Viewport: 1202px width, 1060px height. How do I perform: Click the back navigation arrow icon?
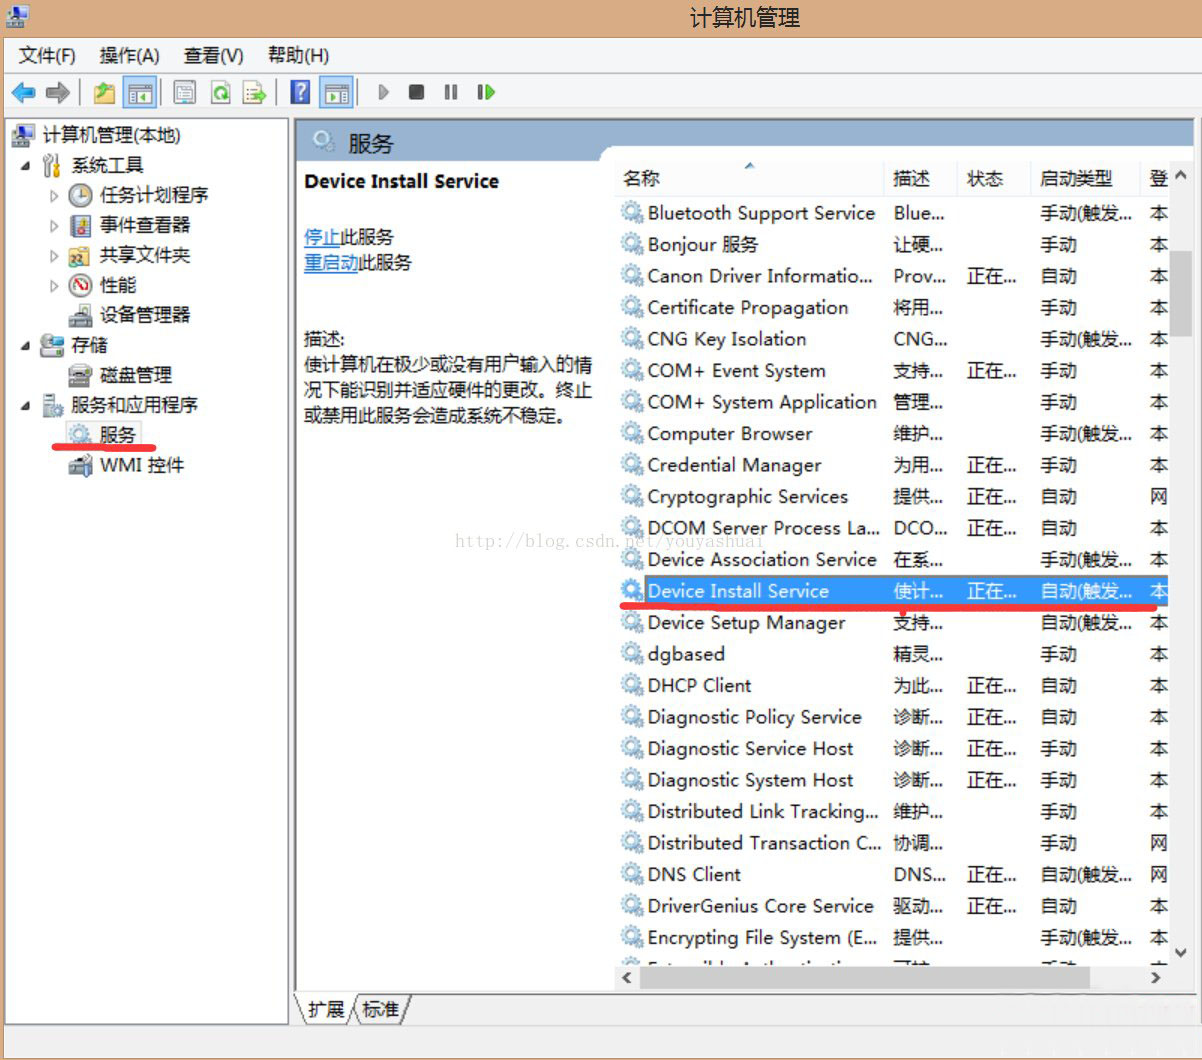(x=22, y=92)
